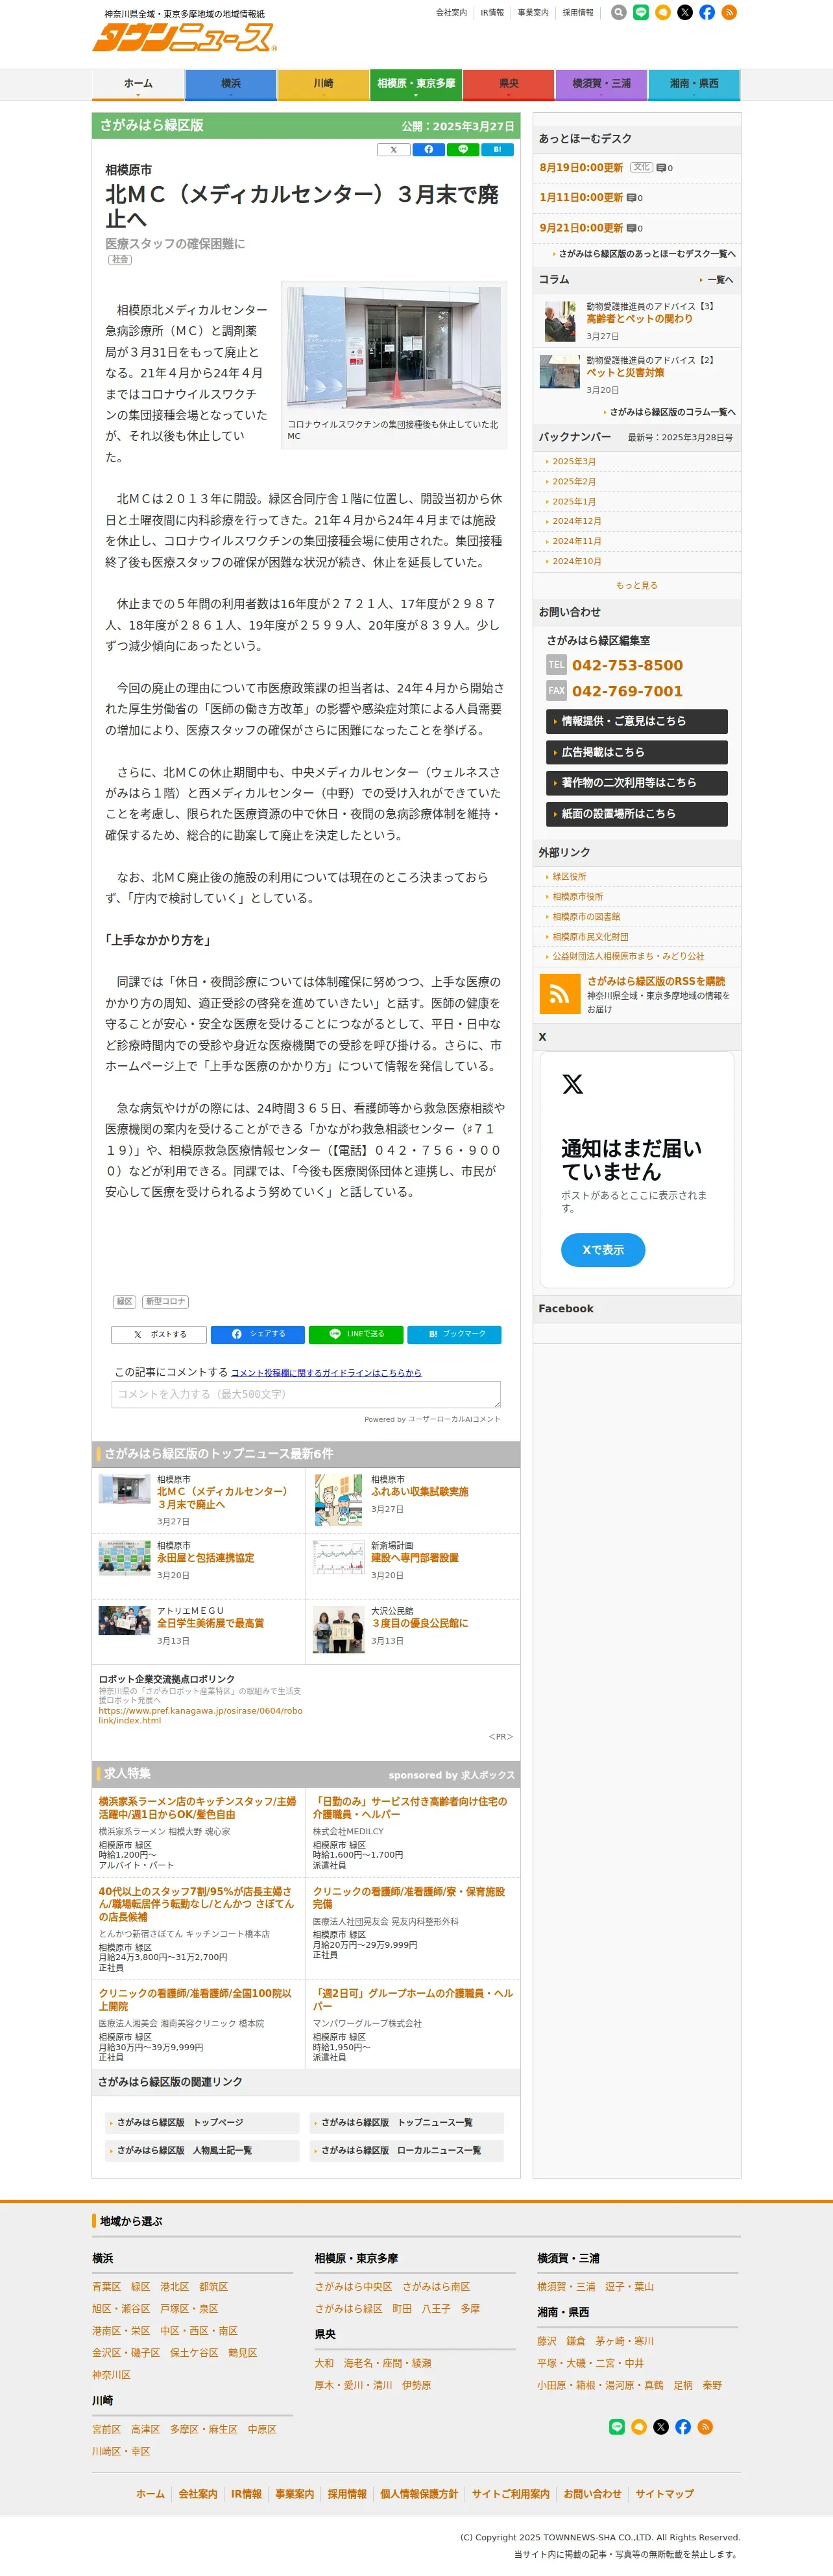Image resolution: width=833 pixels, height=2576 pixels.
Task: Expand 2024年10月 back number
Action: point(577,561)
